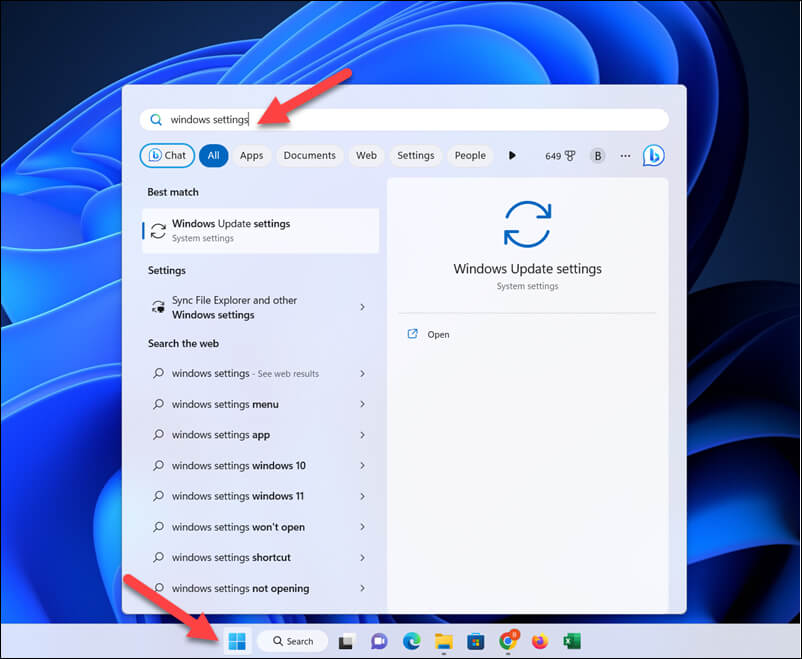The image size is (802, 659).
Task: Click the 'Settings' section heading
Action: [x=167, y=271]
